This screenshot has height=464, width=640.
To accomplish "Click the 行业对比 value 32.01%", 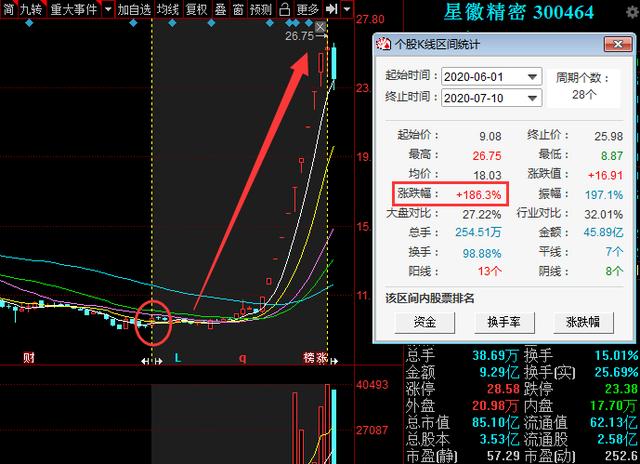I will pos(604,214).
